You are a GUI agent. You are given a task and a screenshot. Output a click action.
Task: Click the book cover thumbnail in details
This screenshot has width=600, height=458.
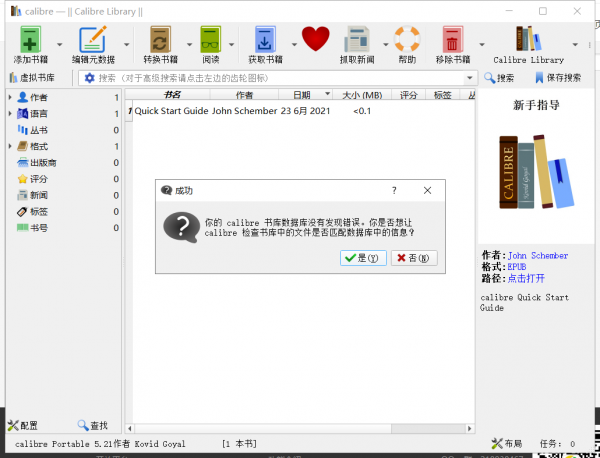point(536,171)
